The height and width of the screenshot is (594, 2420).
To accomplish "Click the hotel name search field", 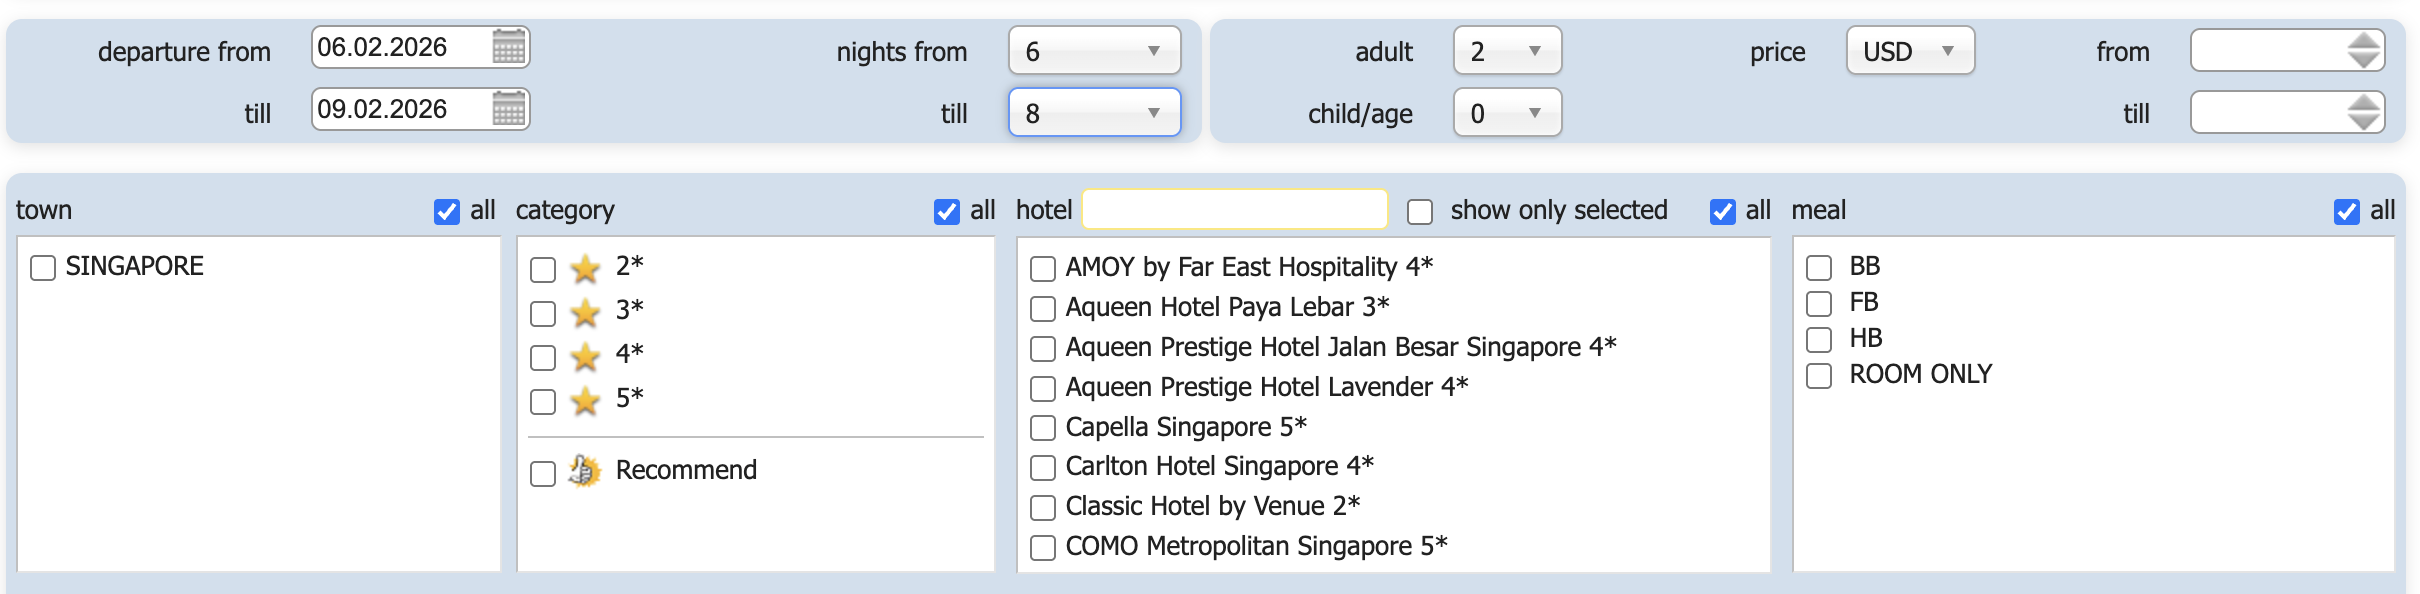I will pyautogui.click(x=1235, y=210).
